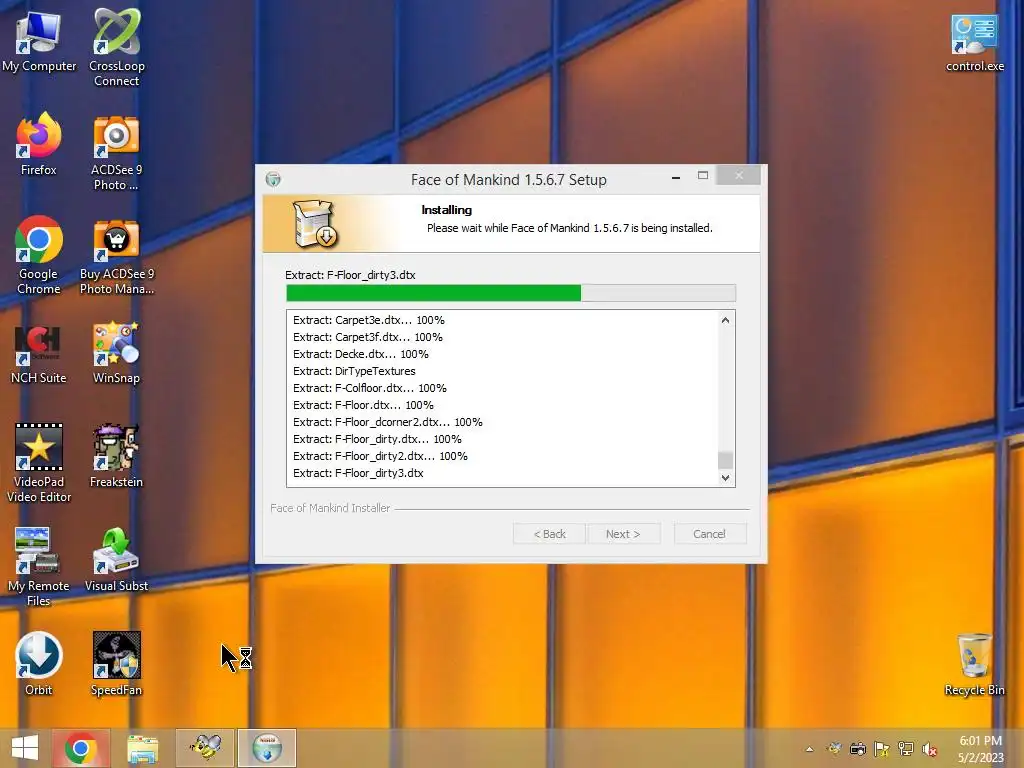Image resolution: width=1024 pixels, height=768 pixels.
Task: Select the Firefox desktop shortcut
Action: [x=39, y=145]
